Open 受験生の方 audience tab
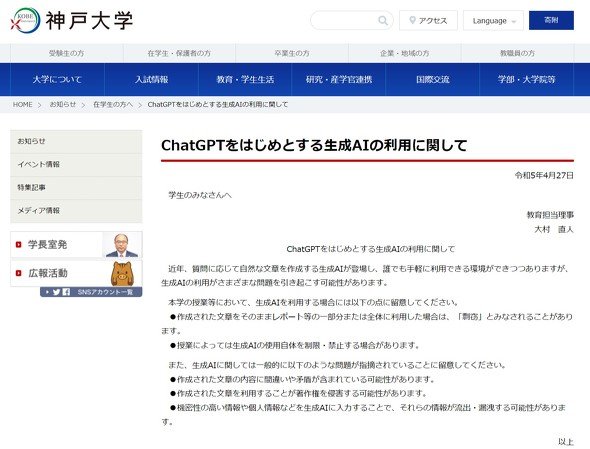The width and height of the screenshot is (590, 449). click(x=67, y=53)
